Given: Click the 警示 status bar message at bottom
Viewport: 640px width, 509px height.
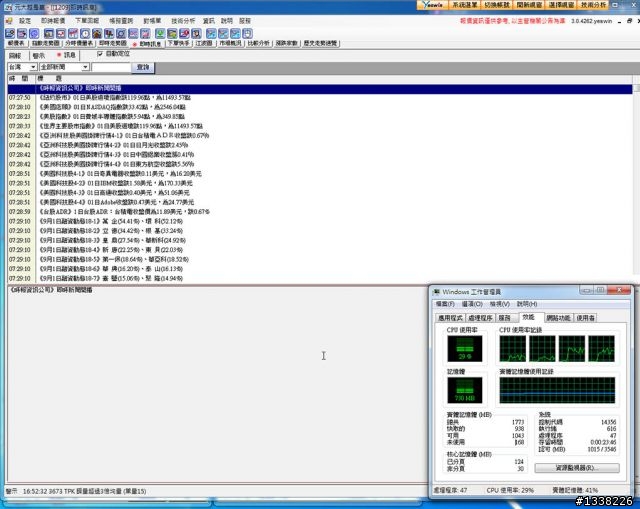Looking at the screenshot, I should 76,491.
